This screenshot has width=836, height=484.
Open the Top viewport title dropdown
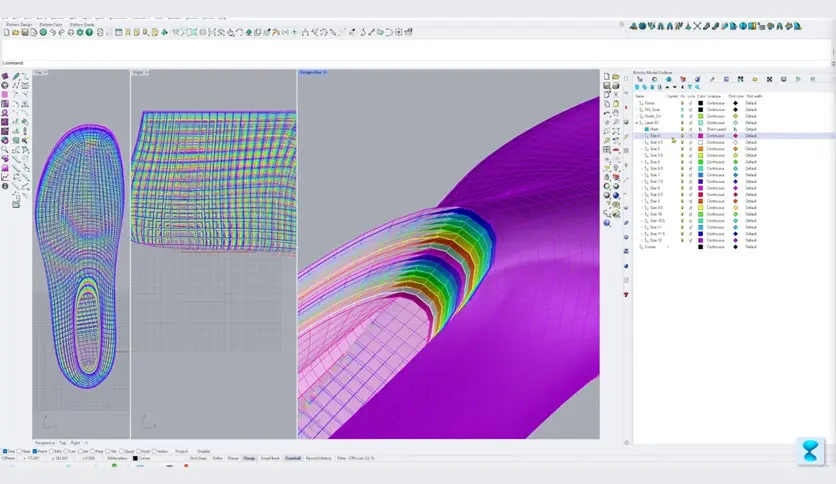[x=45, y=72]
